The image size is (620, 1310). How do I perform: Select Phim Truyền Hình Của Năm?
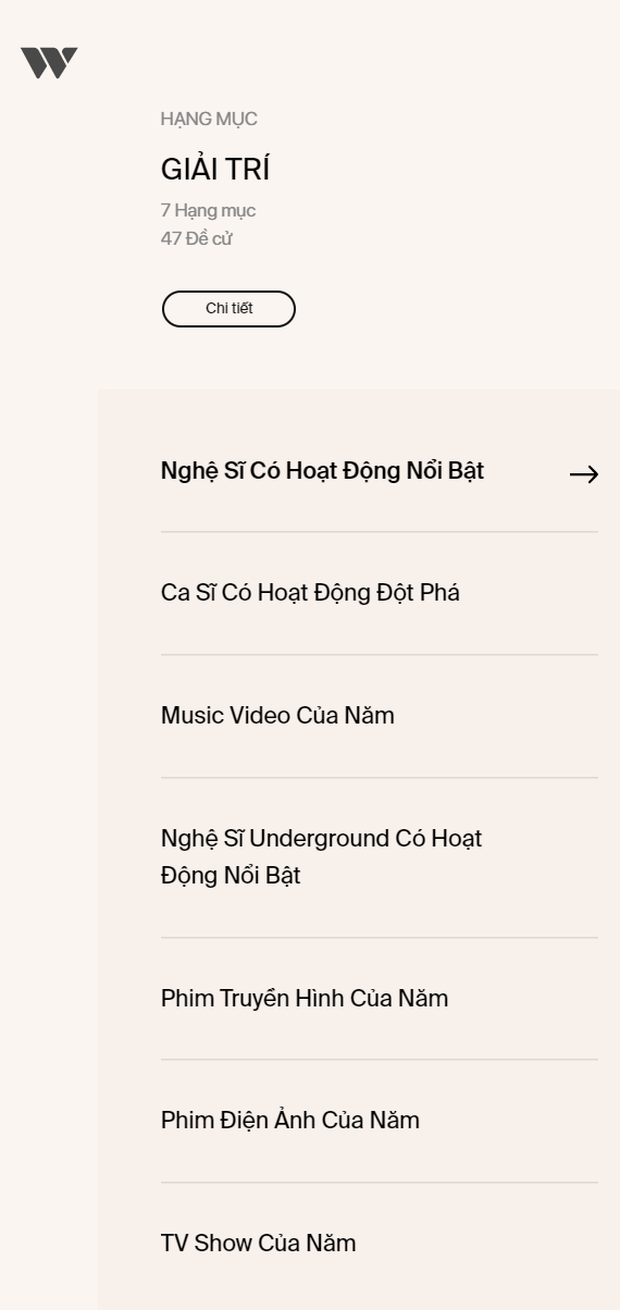click(379, 998)
